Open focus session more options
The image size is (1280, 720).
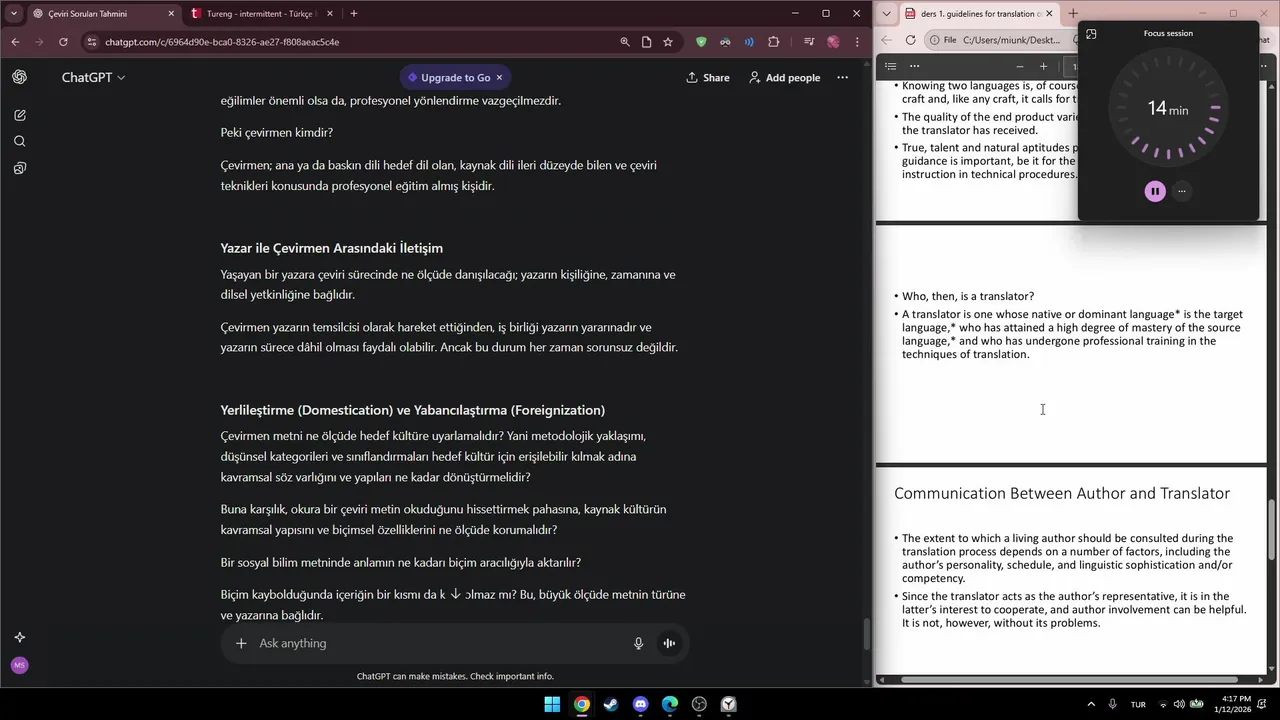pyautogui.click(x=1182, y=191)
